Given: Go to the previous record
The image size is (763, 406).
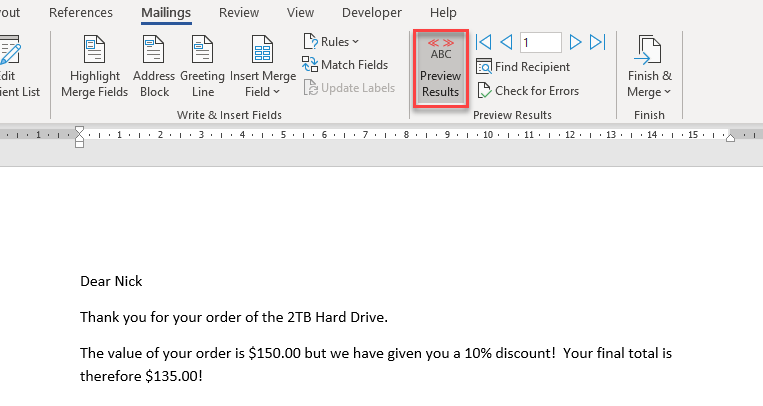Looking at the screenshot, I should 506,42.
